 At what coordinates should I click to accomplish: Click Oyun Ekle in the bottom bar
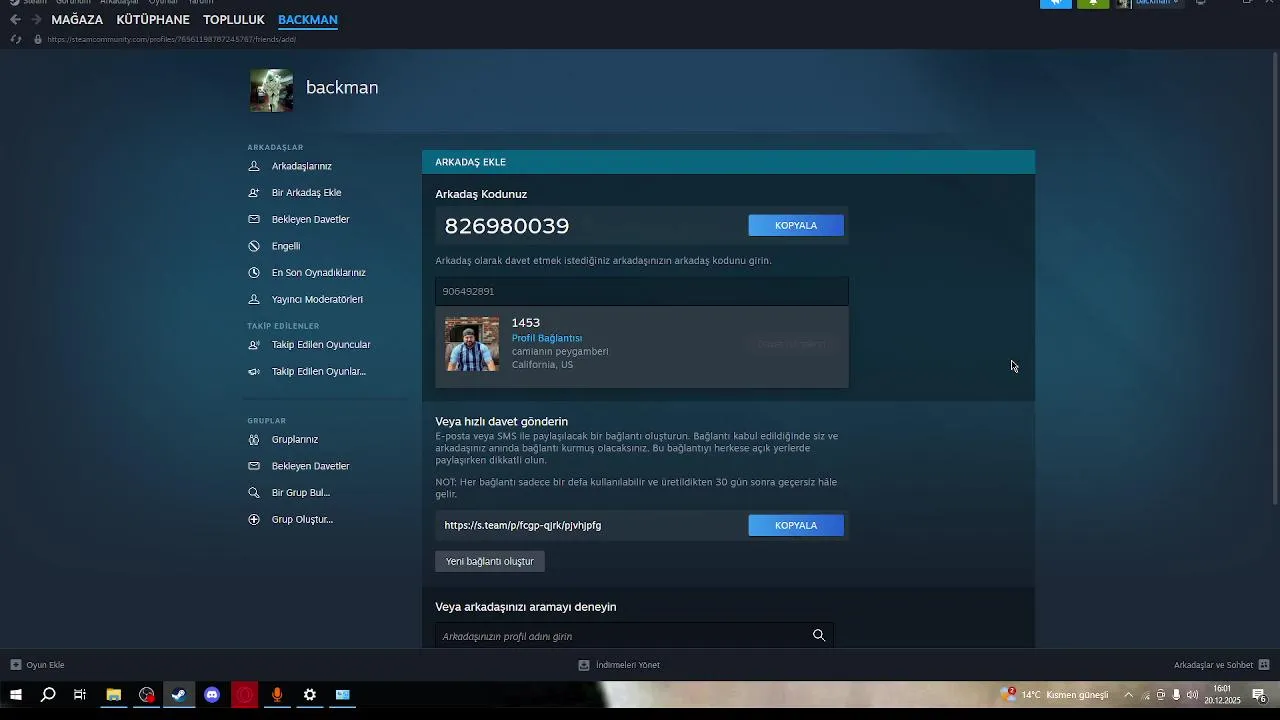pyautogui.click(x=38, y=665)
